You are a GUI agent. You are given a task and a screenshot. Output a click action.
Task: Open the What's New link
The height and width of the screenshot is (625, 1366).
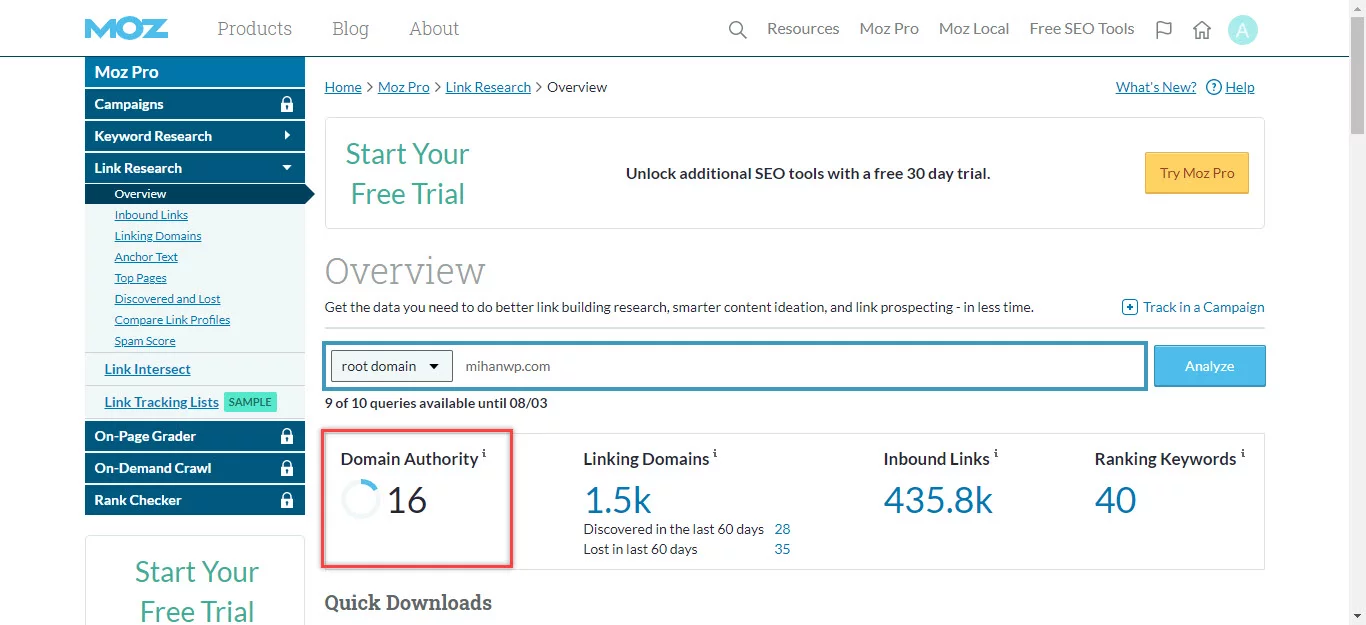coord(1155,87)
